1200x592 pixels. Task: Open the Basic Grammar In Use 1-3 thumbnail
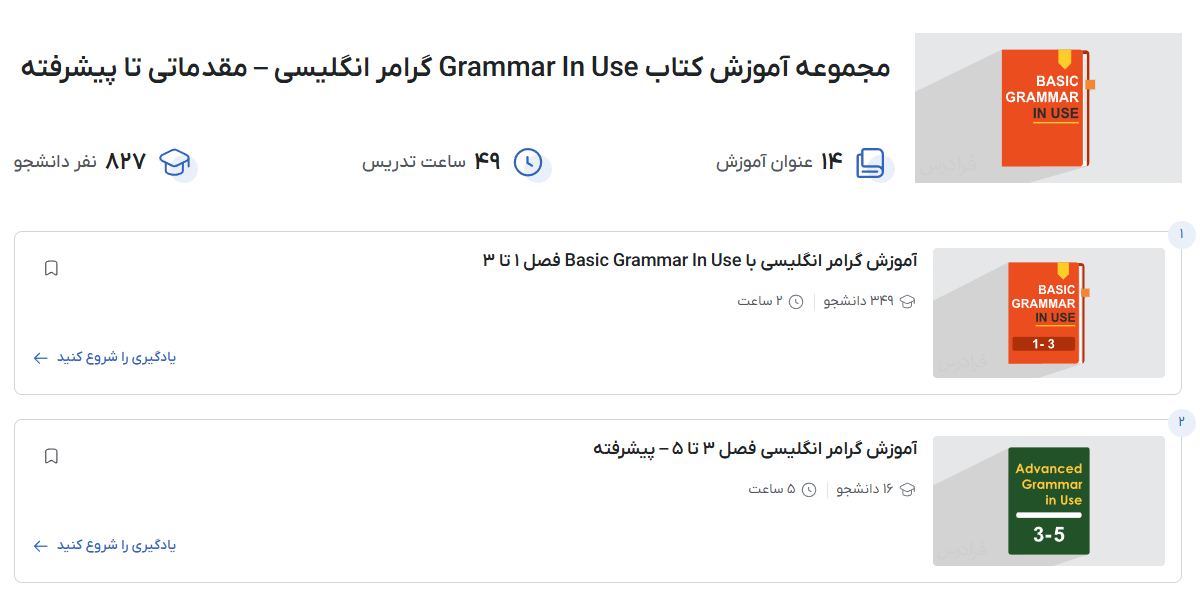coord(1048,313)
